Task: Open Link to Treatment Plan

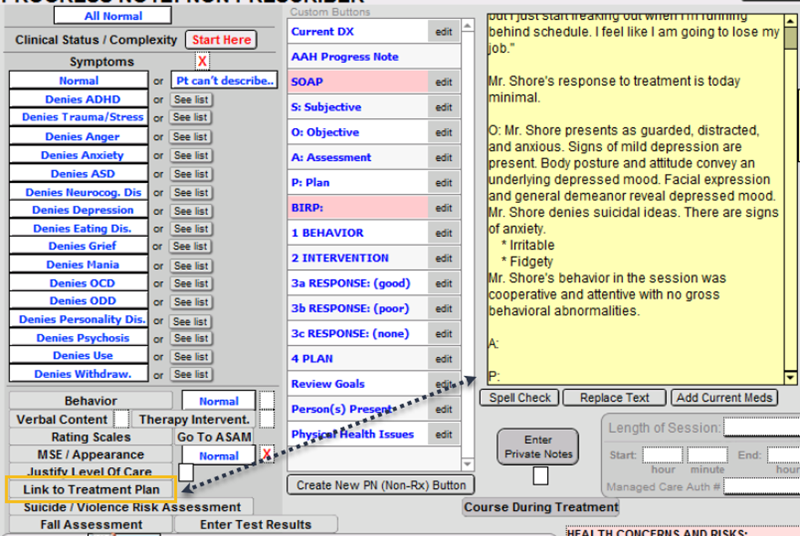Action: point(91,489)
